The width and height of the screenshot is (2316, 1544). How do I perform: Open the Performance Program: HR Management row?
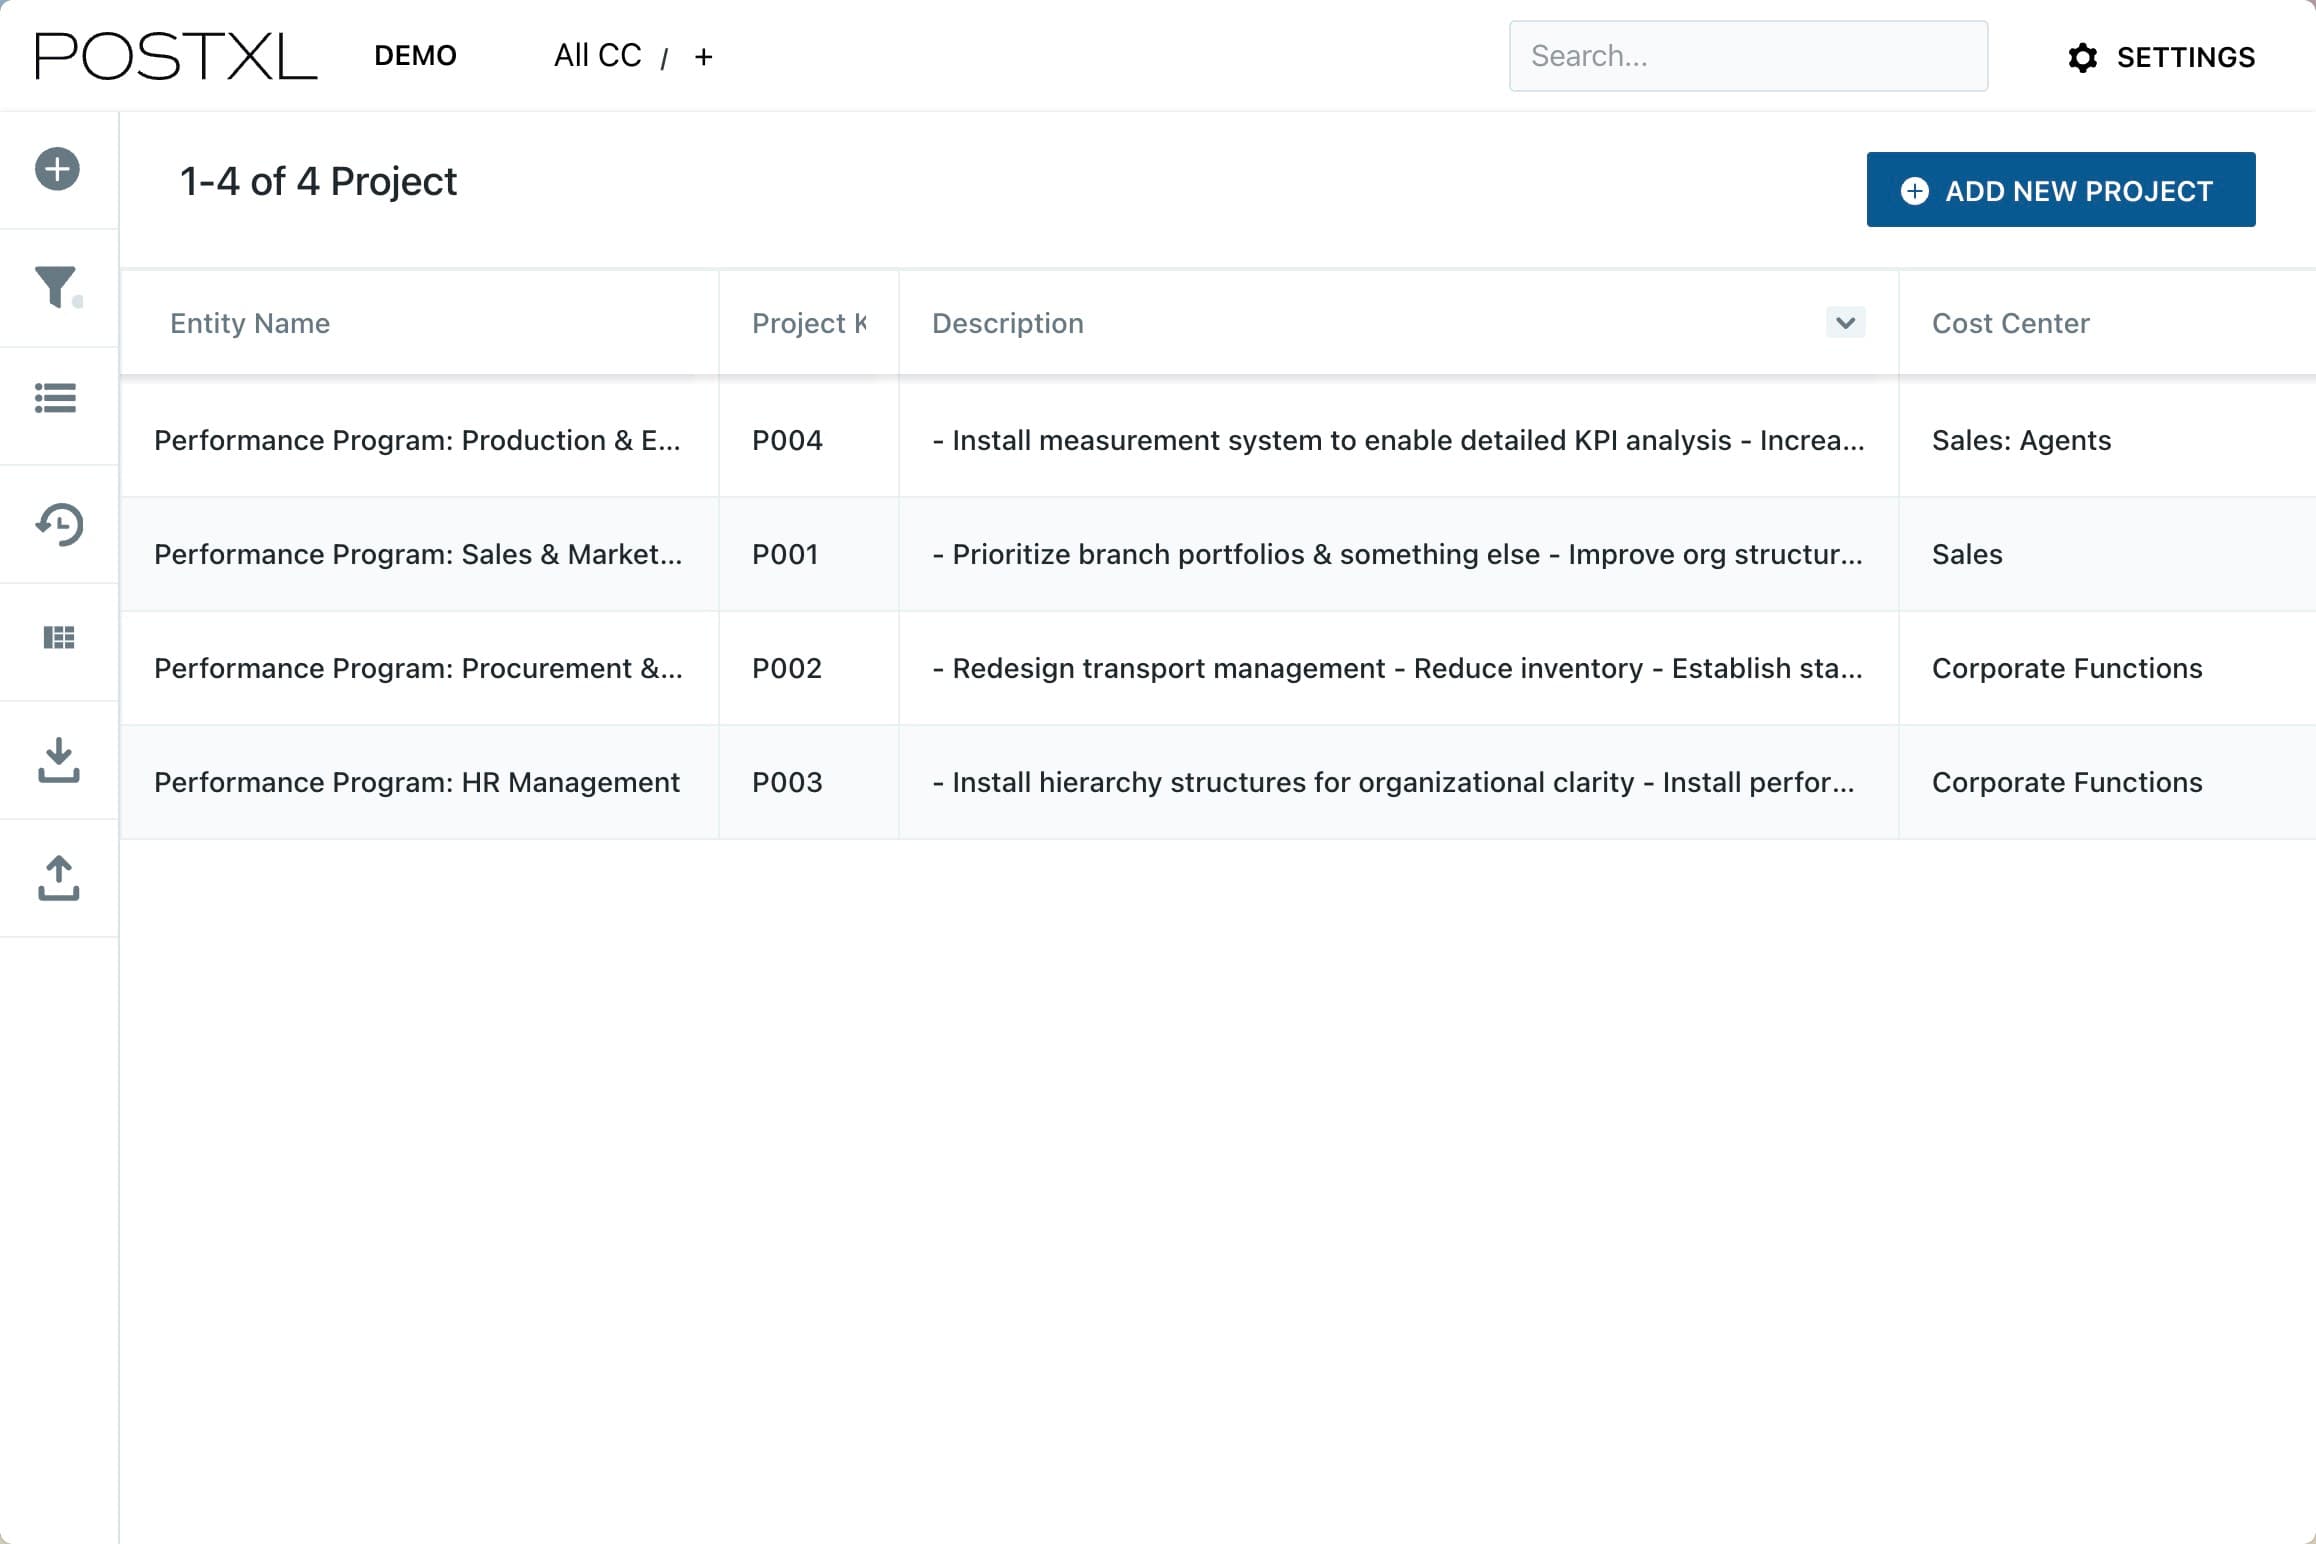click(417, 782)
